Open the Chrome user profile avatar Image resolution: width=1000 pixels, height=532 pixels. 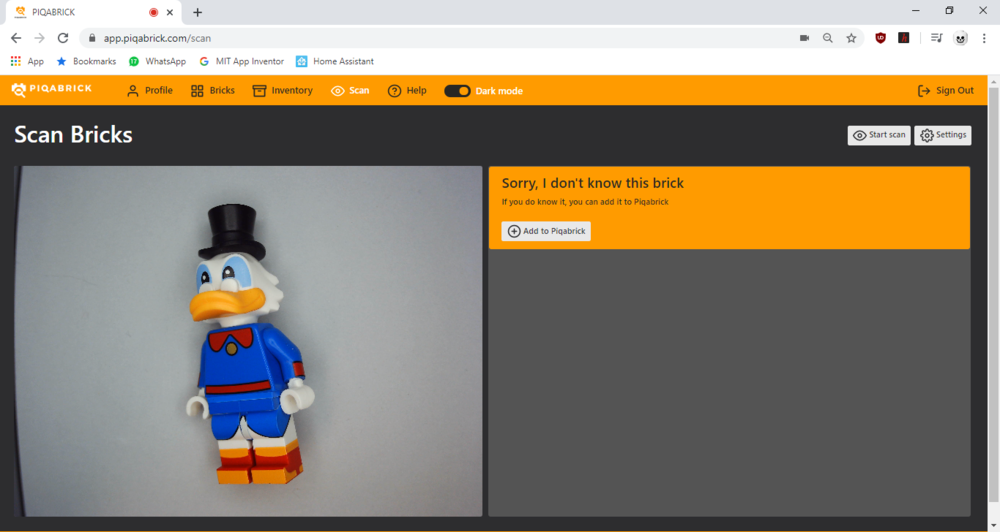click(960, 38)
